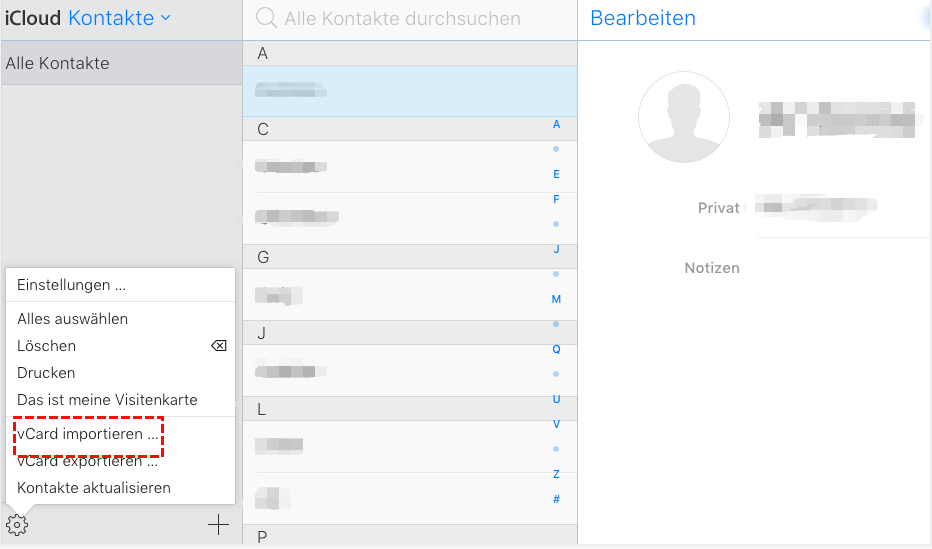Jump to letter Z in index
The width and height of the screenshot is (932, 549).
(556, 474)
